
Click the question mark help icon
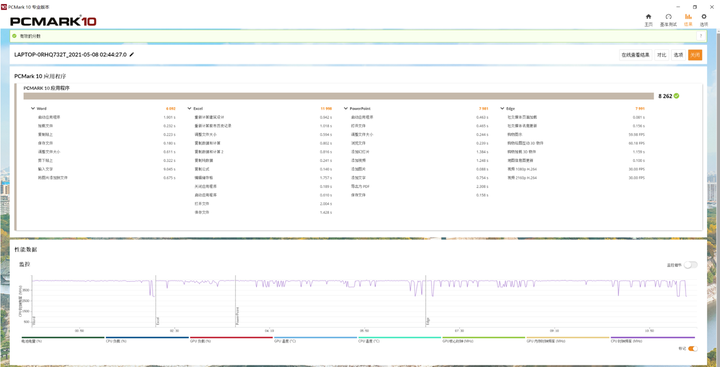[701, 36]
